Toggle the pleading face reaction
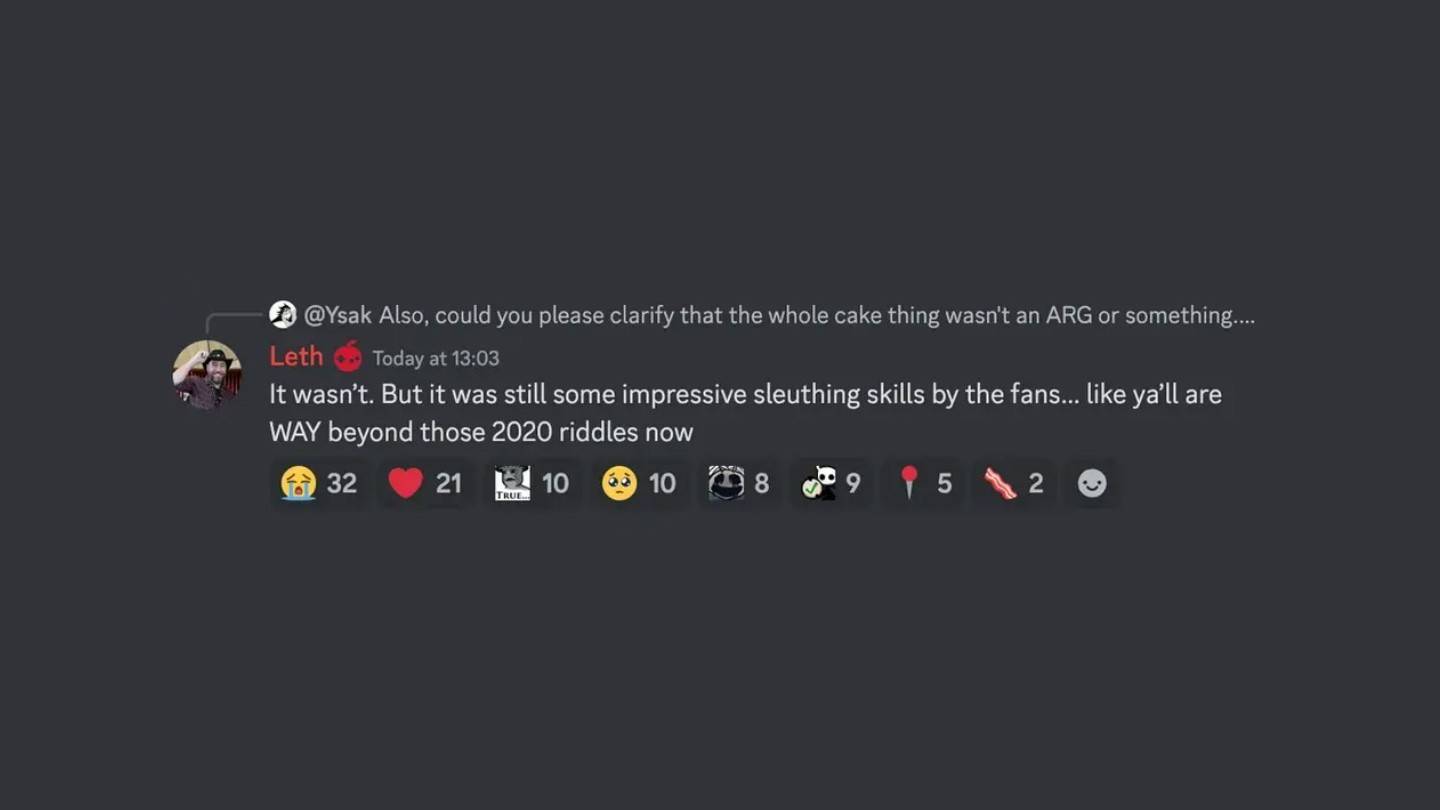Image resolution: width=1440 pixels, height=810 pixels. (x=618, y=483)
